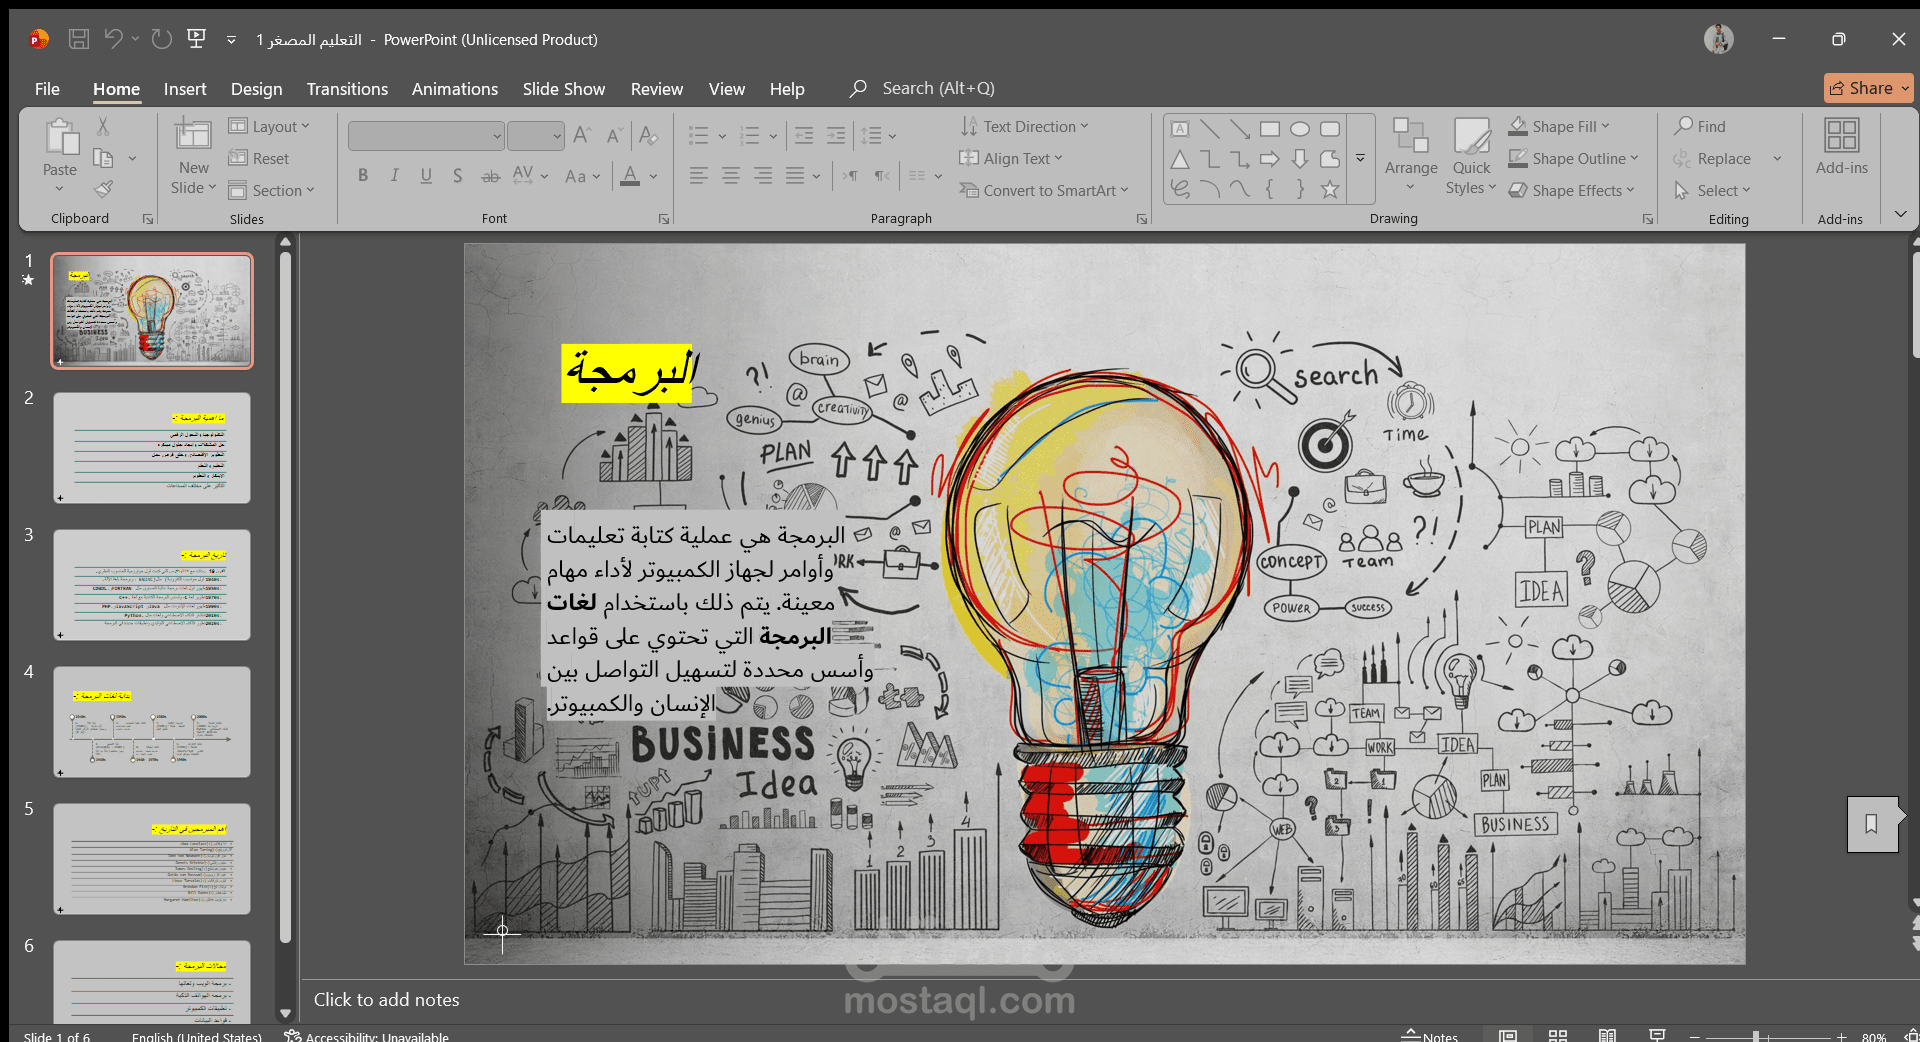1920x1042 pixels.
Task: Collapse the ribbon with chevron
Action: [x=1900, y=214]
